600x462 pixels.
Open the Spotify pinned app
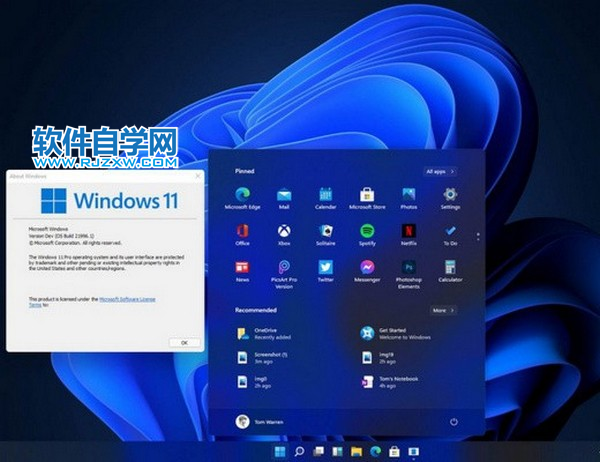367,235
